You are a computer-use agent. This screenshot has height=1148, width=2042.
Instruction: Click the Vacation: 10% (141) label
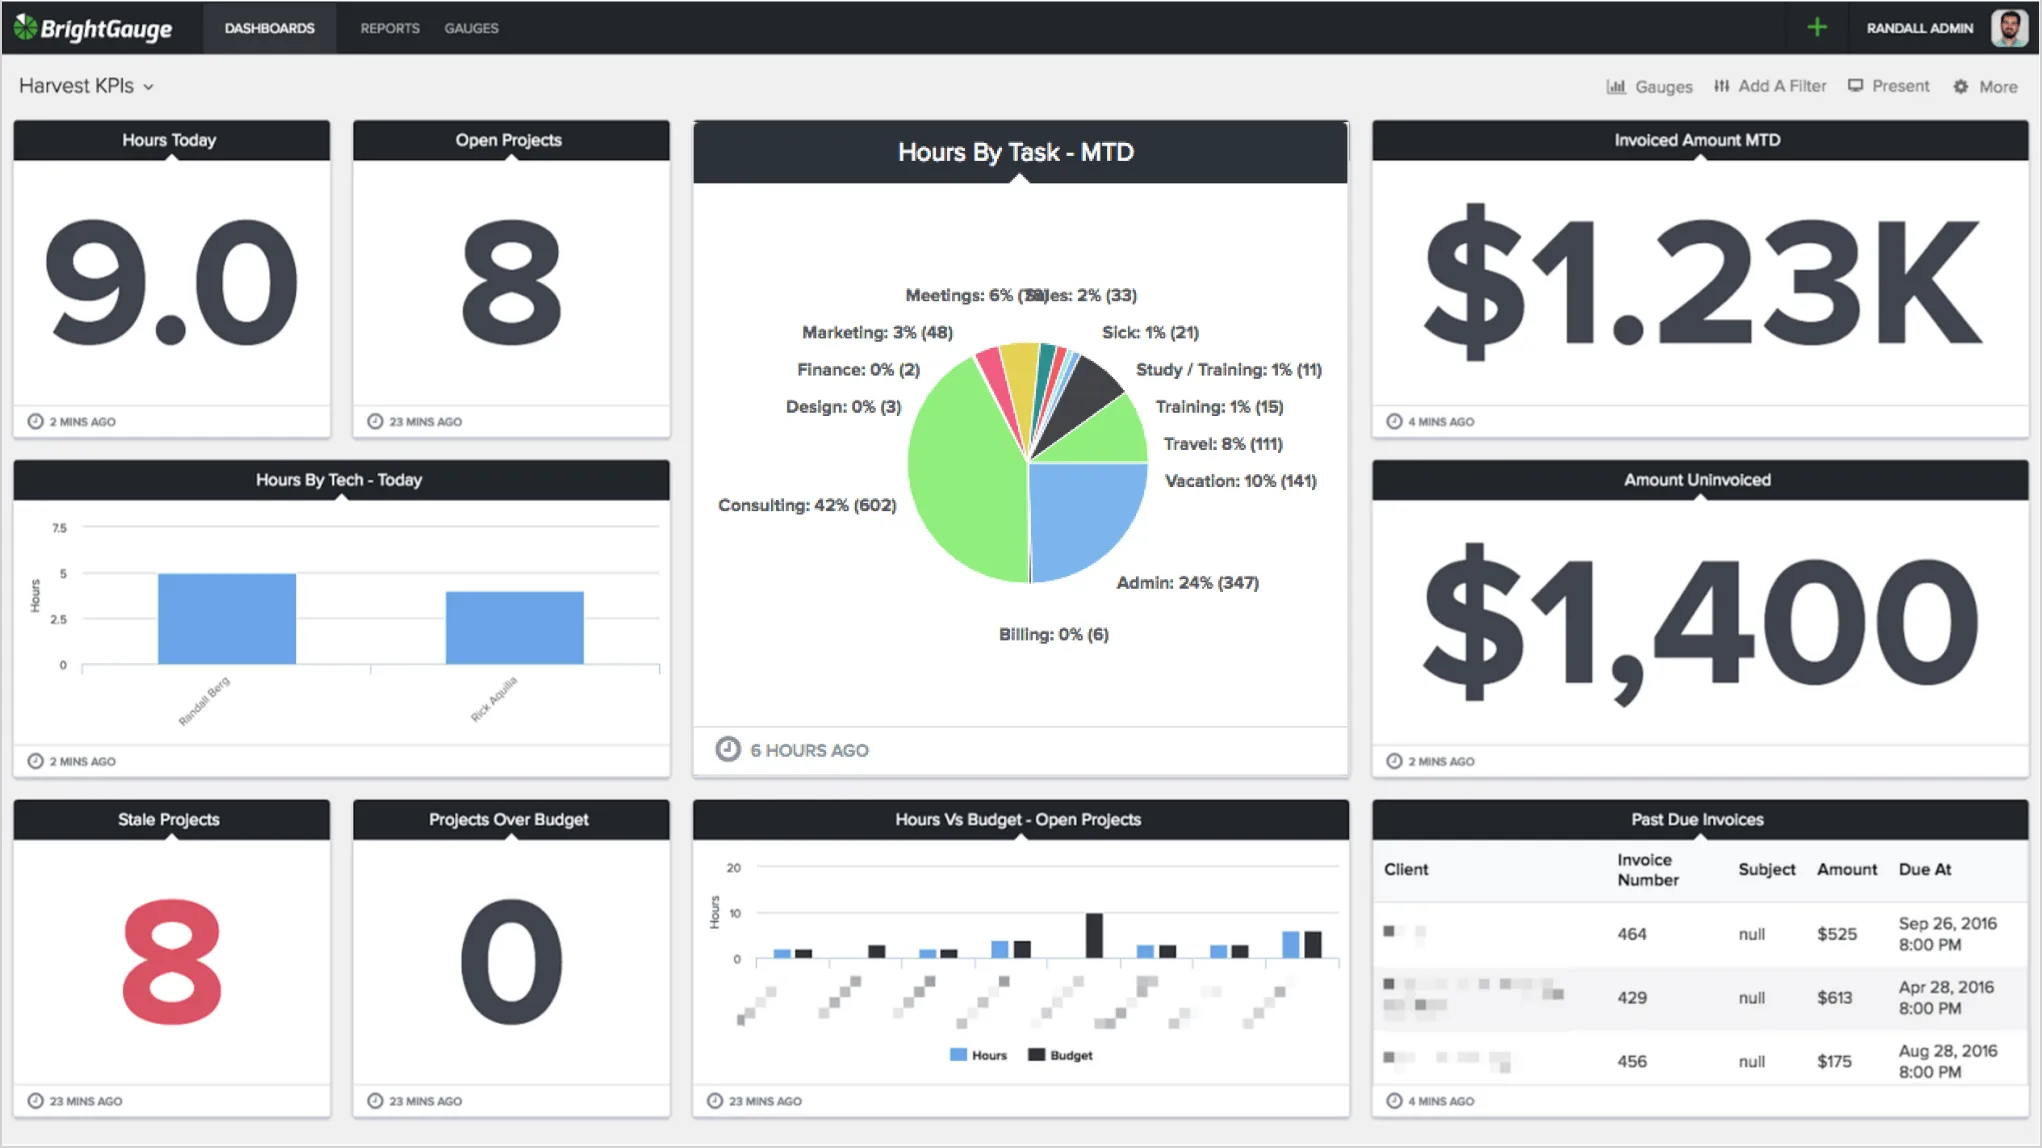pos(1240,481)
